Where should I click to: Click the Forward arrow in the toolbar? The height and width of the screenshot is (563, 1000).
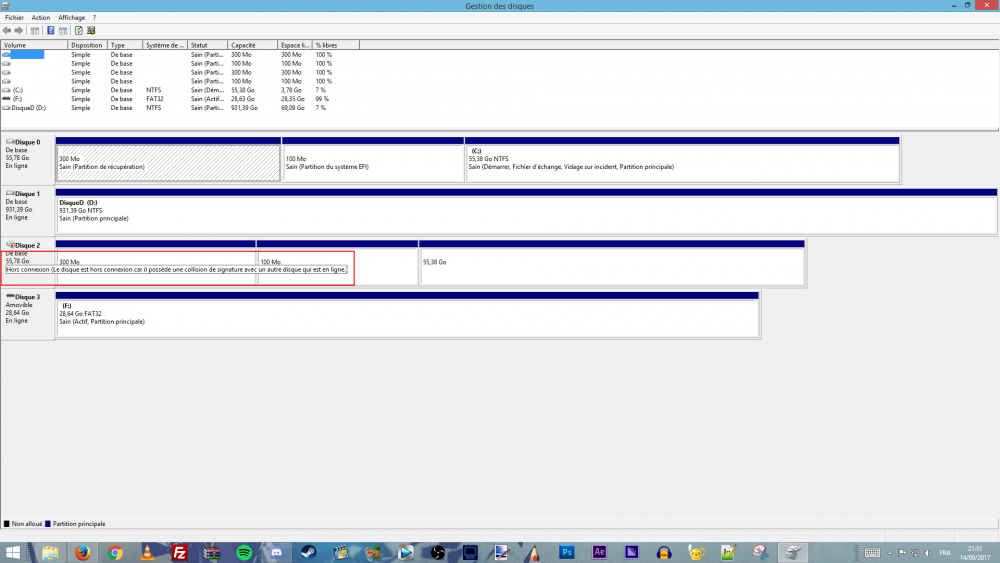pos(18,31)
